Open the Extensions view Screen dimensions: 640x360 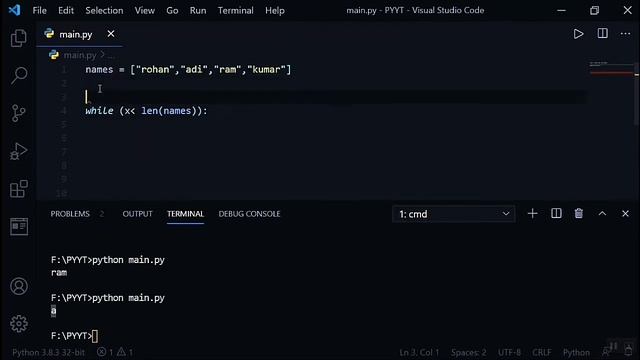(x=19, y=189)
